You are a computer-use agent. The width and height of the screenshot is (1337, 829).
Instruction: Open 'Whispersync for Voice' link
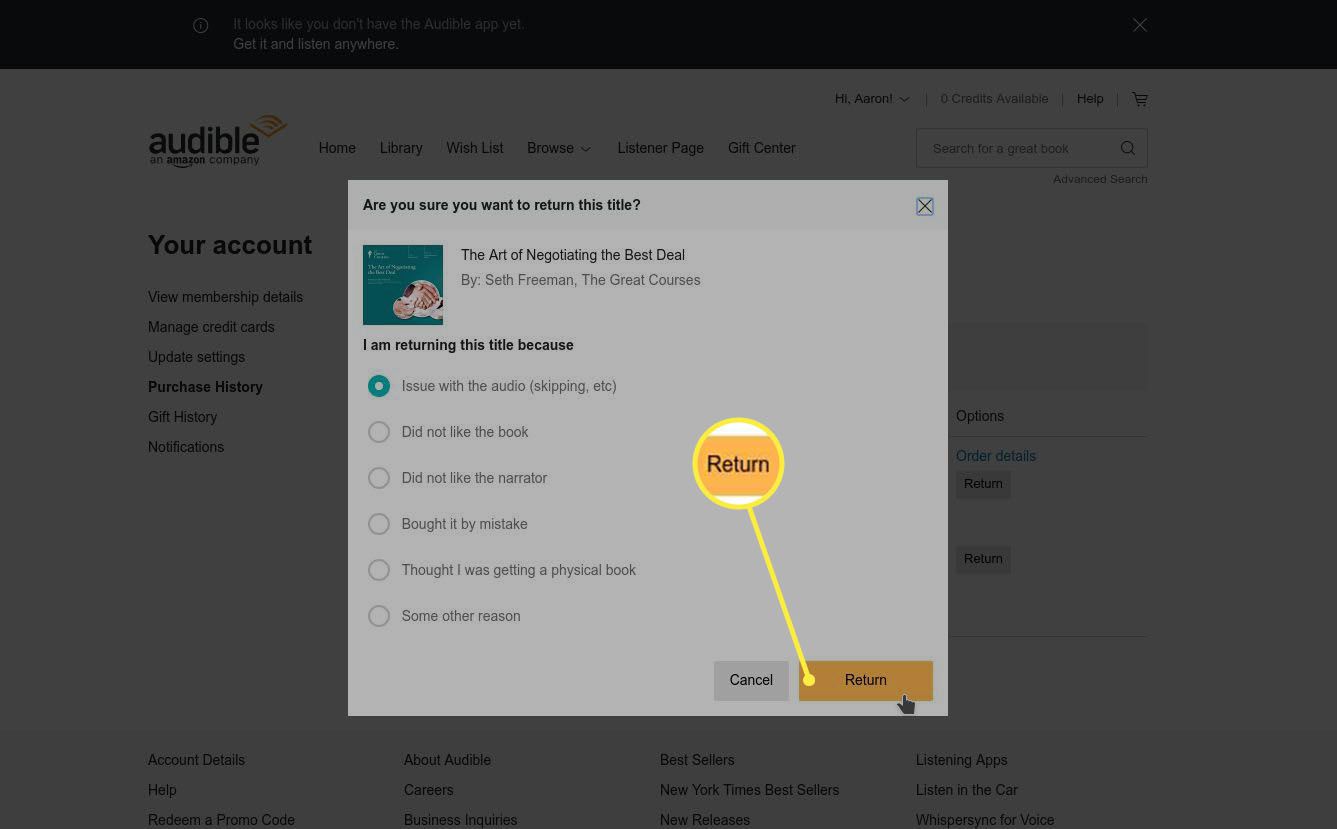click(x=985, y=820)
